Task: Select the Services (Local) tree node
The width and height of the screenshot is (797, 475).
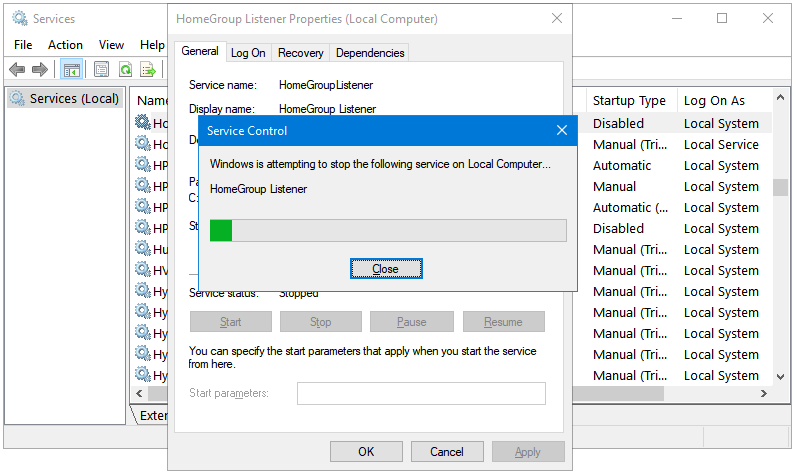Action: (x=65, y=99)
